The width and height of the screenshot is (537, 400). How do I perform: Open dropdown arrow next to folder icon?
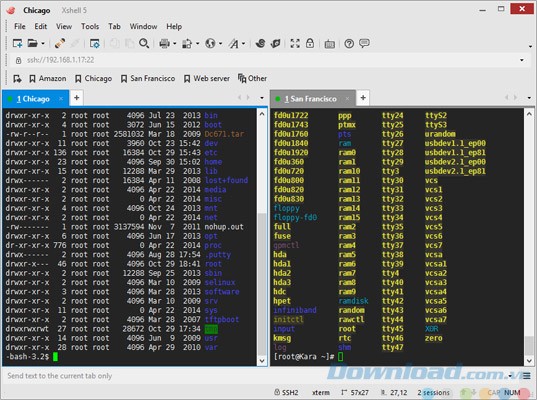click(43, 43)
